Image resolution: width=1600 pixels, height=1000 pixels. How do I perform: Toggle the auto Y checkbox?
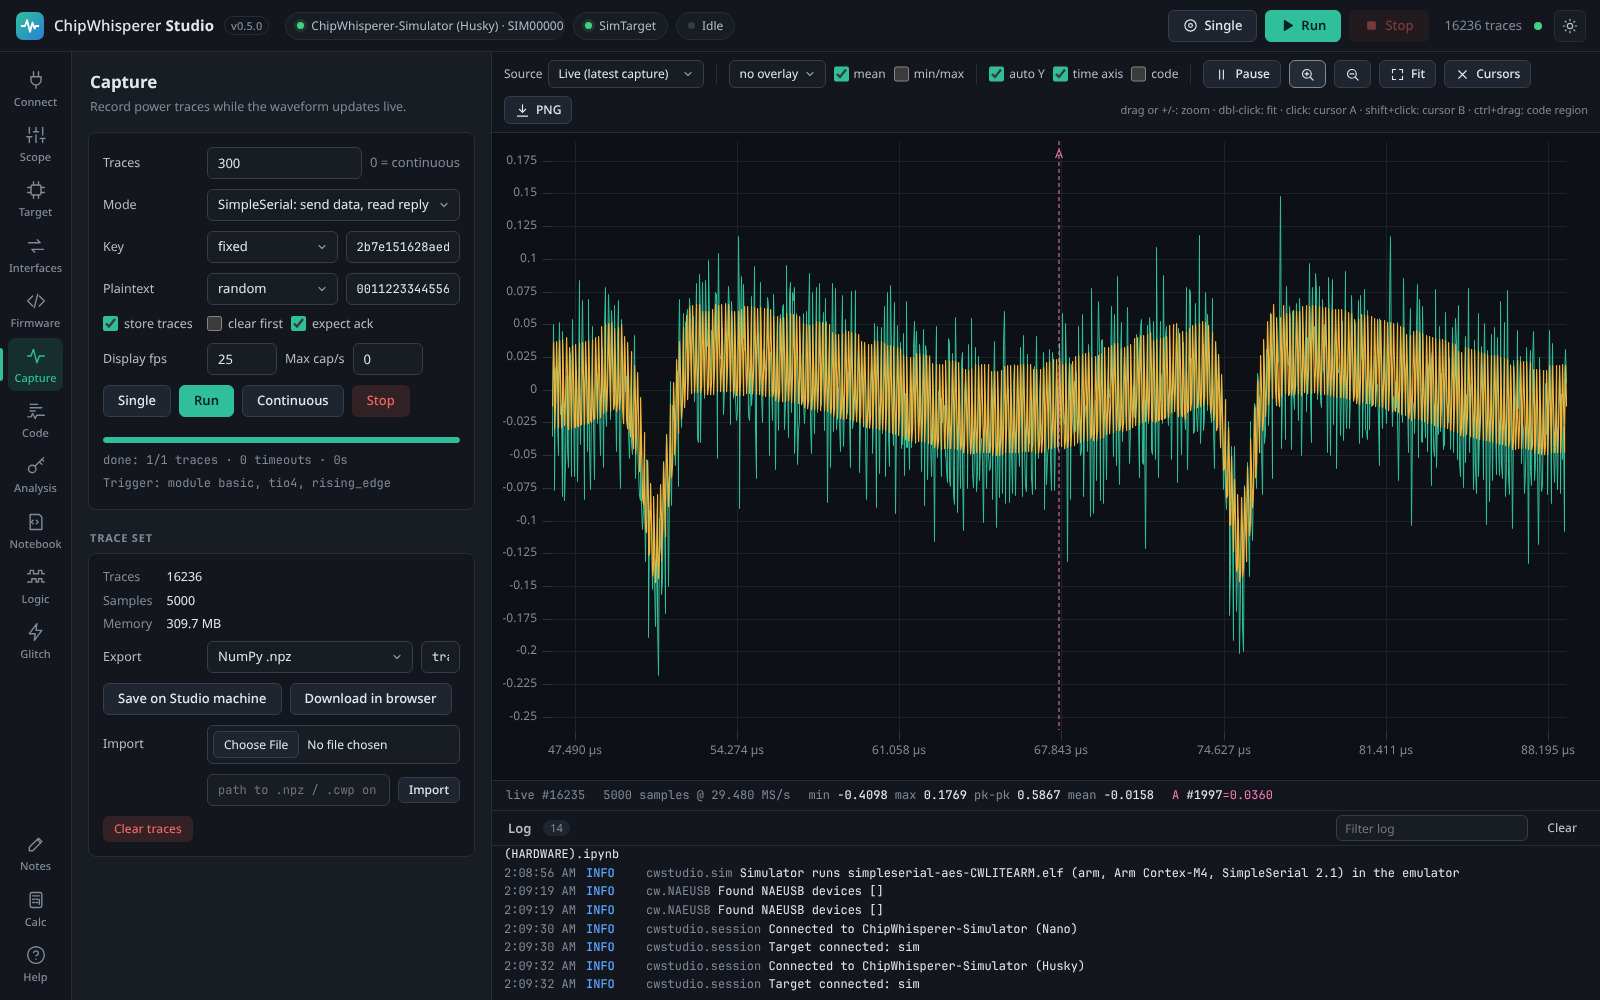[x=997, y=74]
